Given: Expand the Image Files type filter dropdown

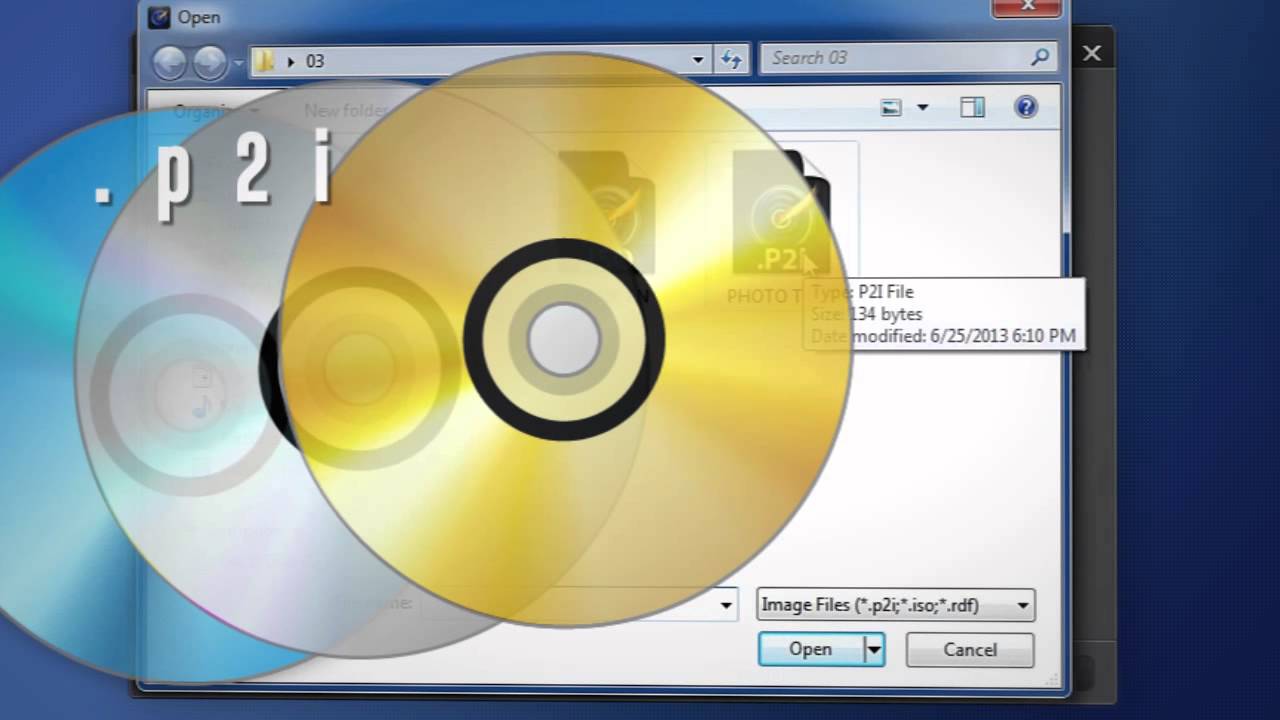Looking at the screenshot, I should click(x=1022, y=605).
